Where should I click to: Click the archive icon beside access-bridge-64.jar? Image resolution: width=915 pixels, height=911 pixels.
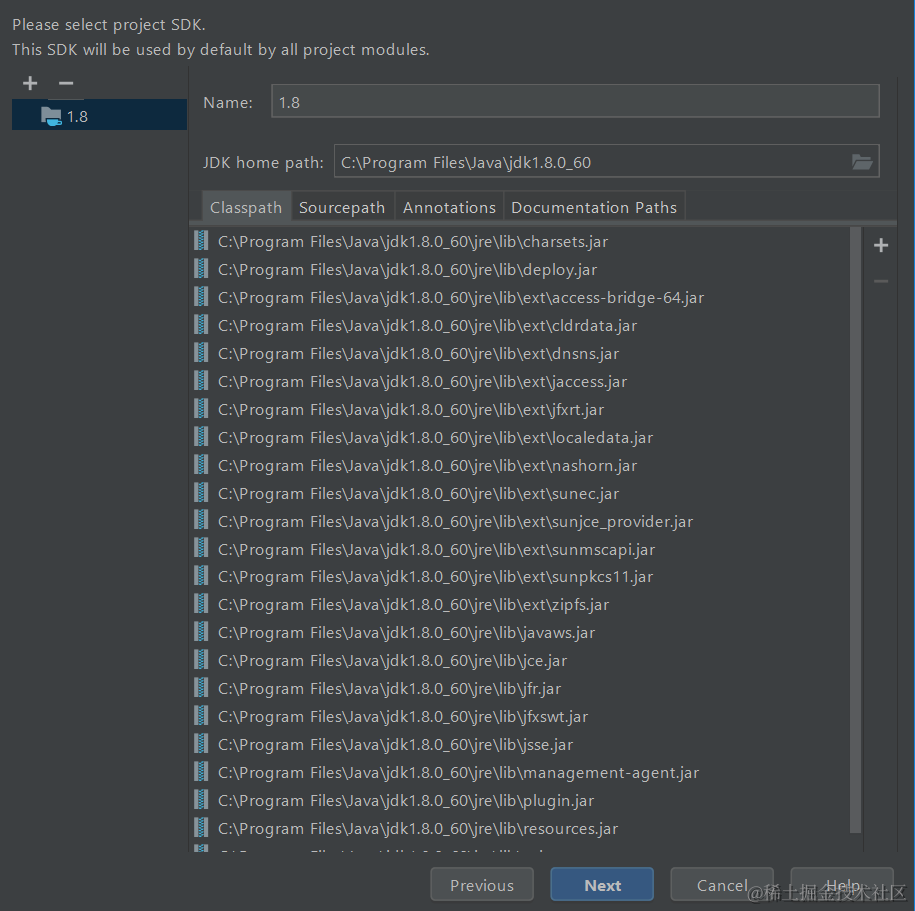201,296
